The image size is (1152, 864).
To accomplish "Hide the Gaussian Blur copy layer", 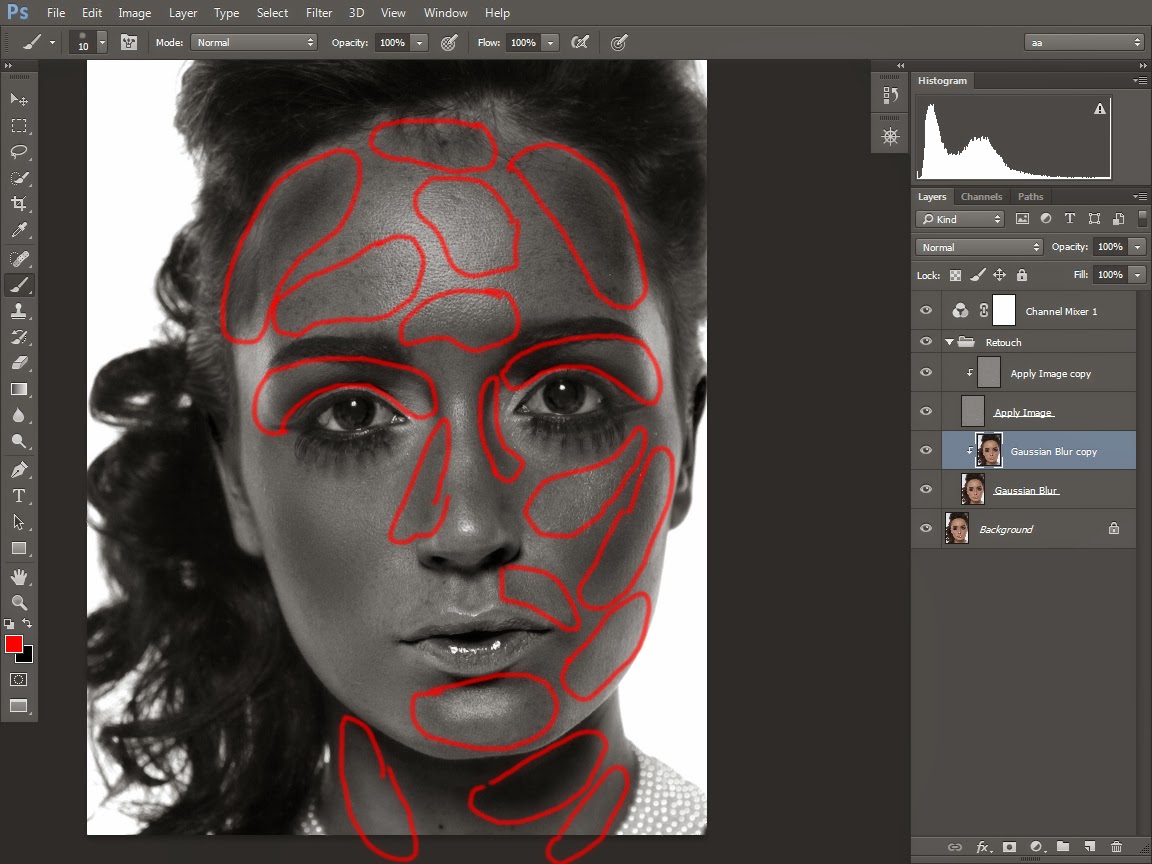I will coord(926,451).
